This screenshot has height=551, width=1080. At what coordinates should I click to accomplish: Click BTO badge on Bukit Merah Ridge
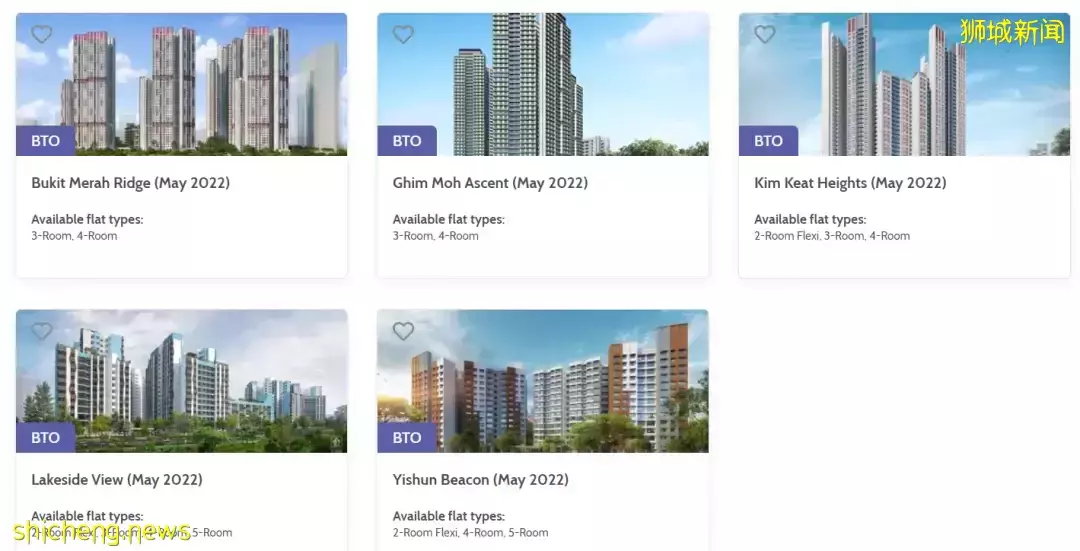click(x=45, y=141)
